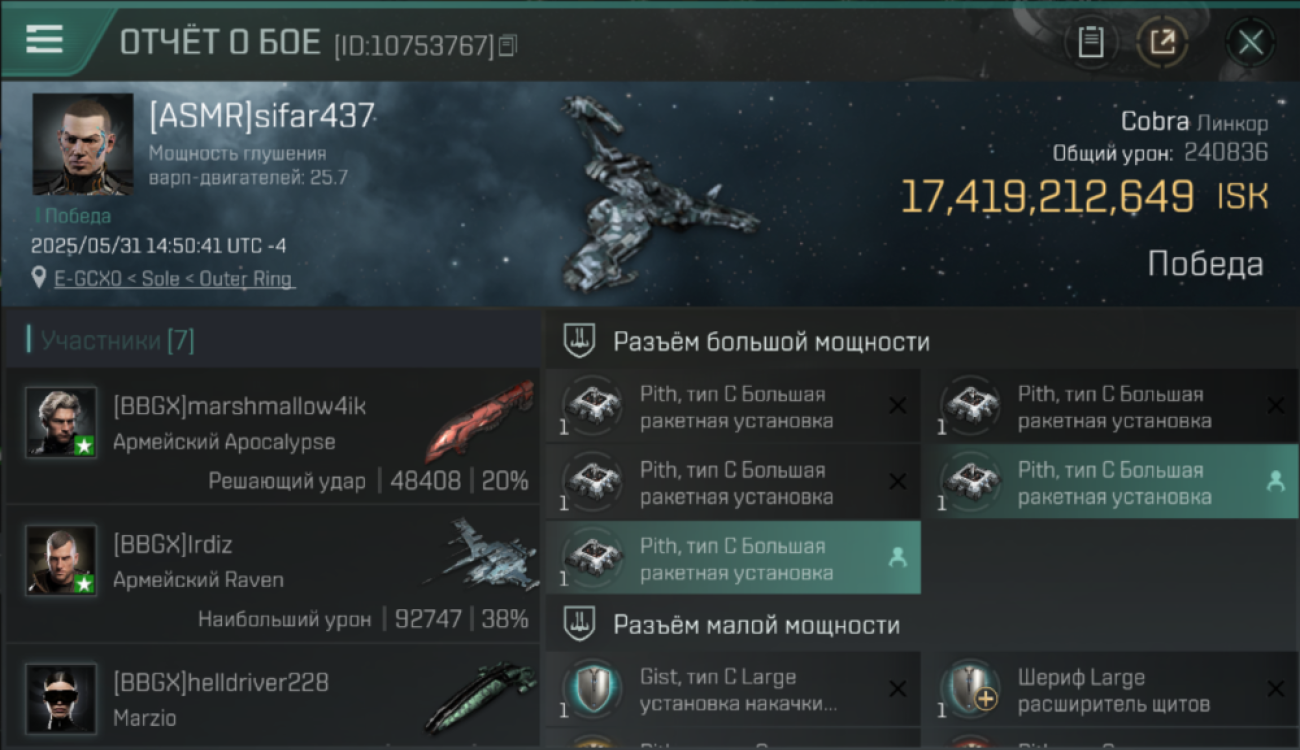Share the battle report externally
The width and height of the screenshot is (1300, 750).
click(1162, 43)
